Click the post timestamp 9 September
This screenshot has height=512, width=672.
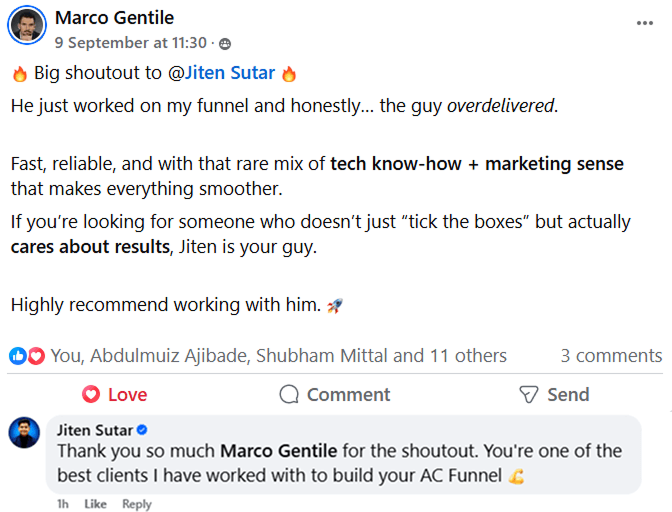click(130, 43)
